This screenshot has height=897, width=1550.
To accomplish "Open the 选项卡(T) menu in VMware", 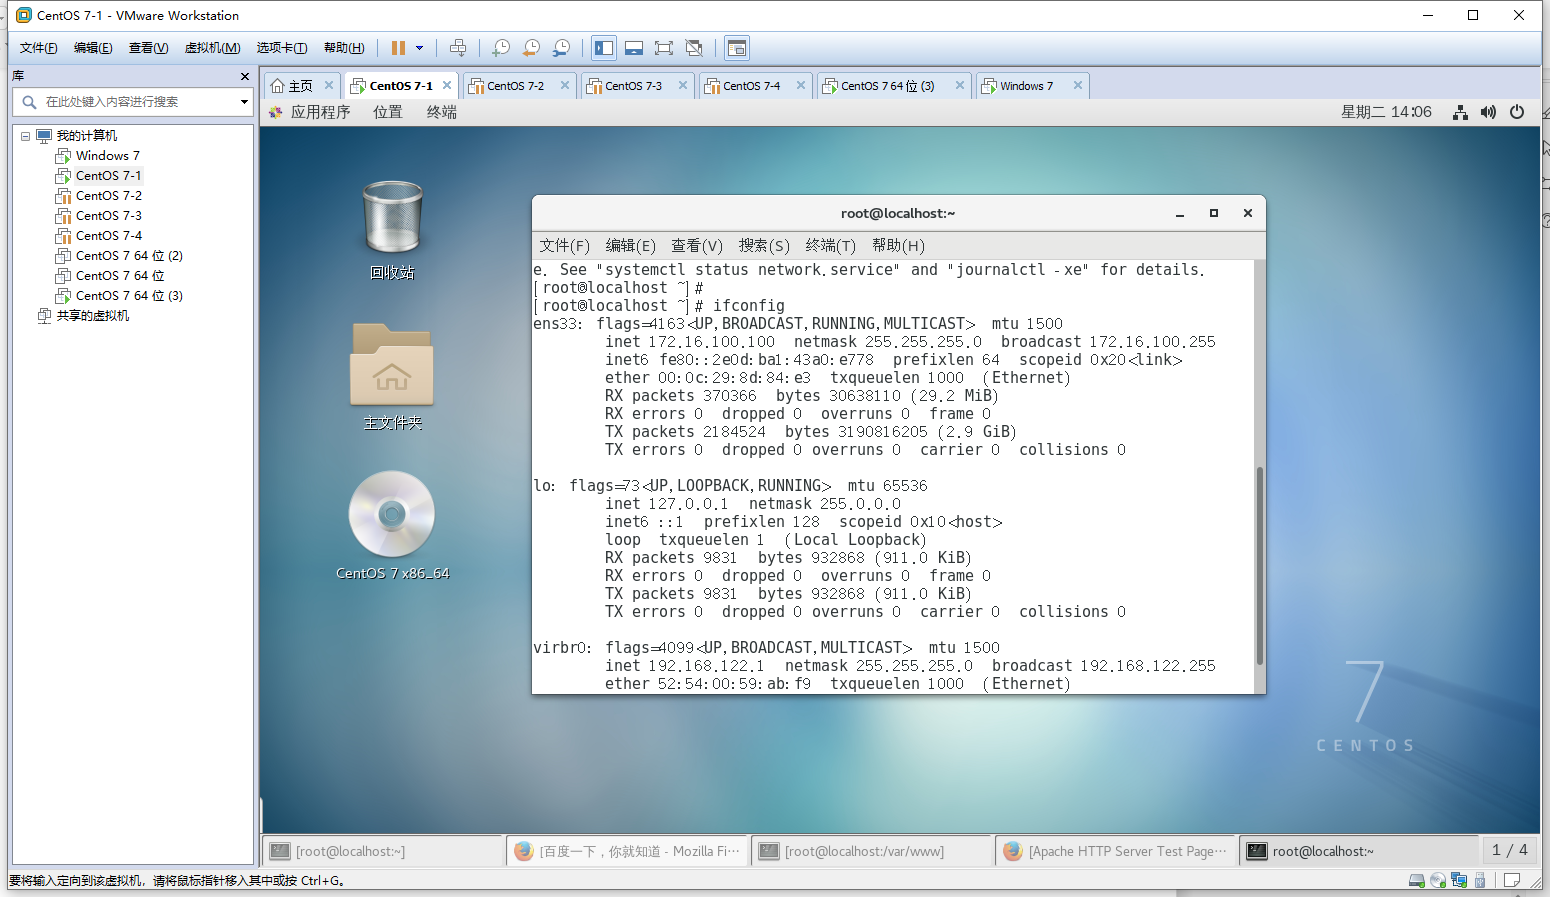I will pyautogui.click(x=282, y=48).
